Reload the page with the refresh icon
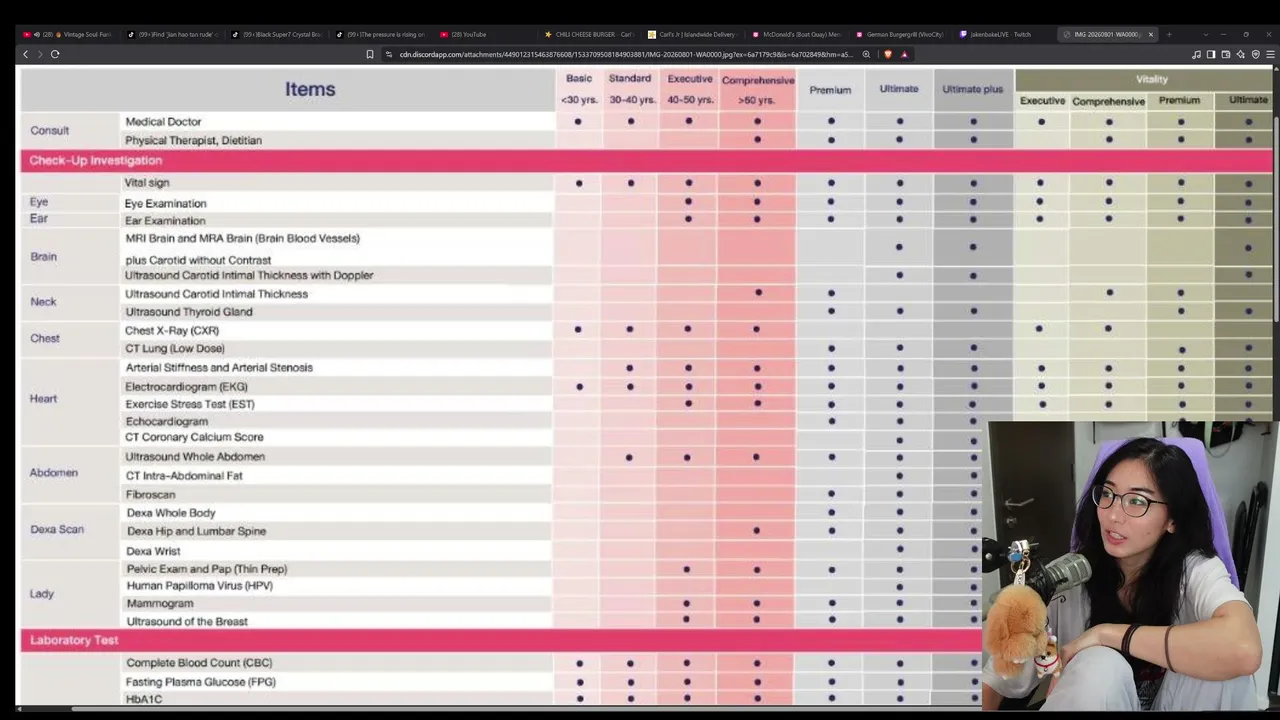 (x=55, y=54)
